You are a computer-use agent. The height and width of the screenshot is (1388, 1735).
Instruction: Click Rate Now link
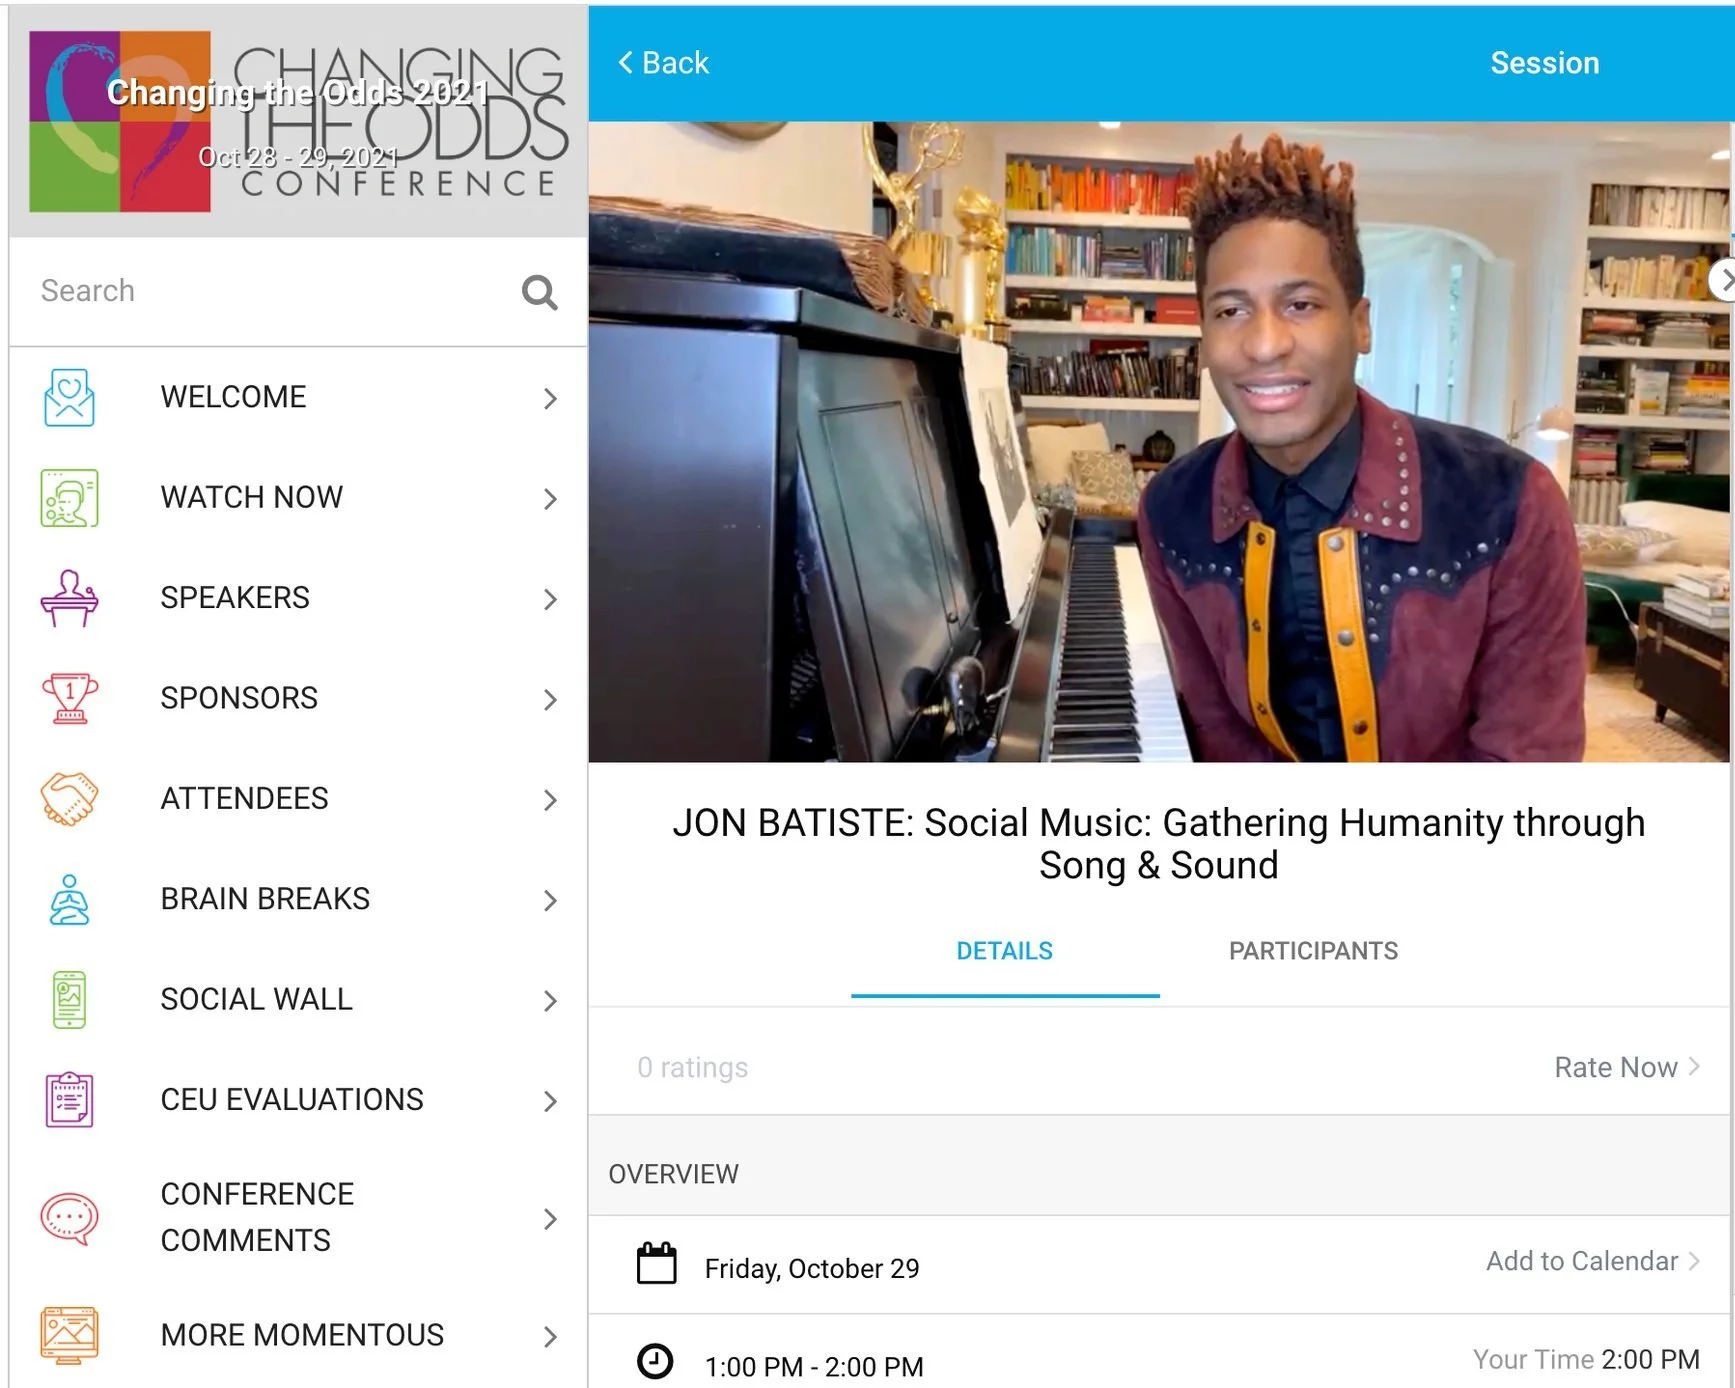click(1626, 1067)
